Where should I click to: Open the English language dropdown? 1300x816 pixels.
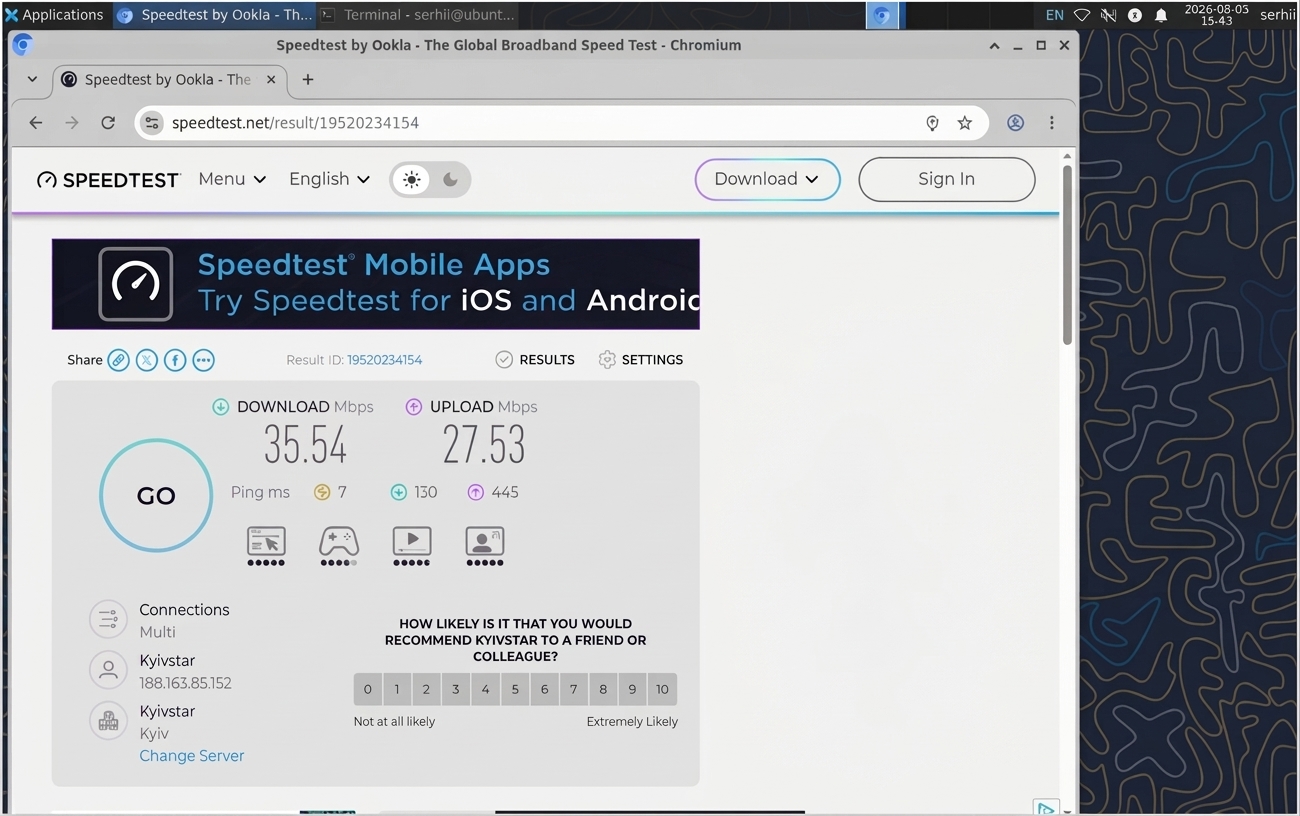coord(329,179)
